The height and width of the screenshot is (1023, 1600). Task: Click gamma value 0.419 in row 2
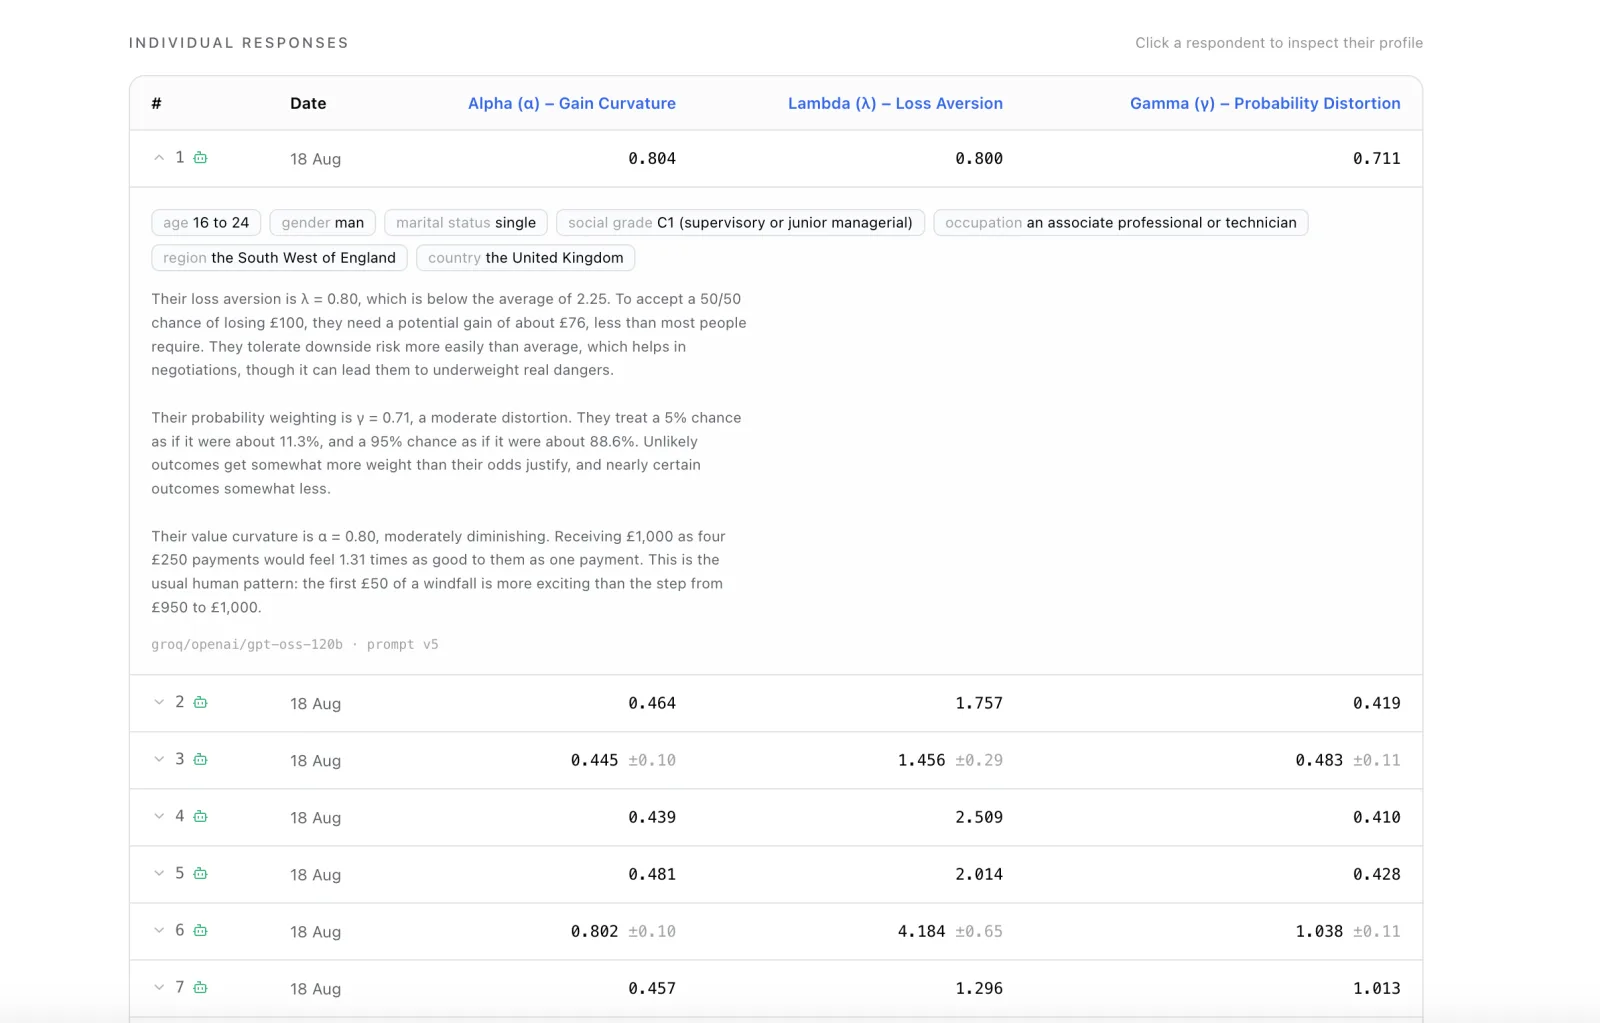click(x=1377, y=703)
